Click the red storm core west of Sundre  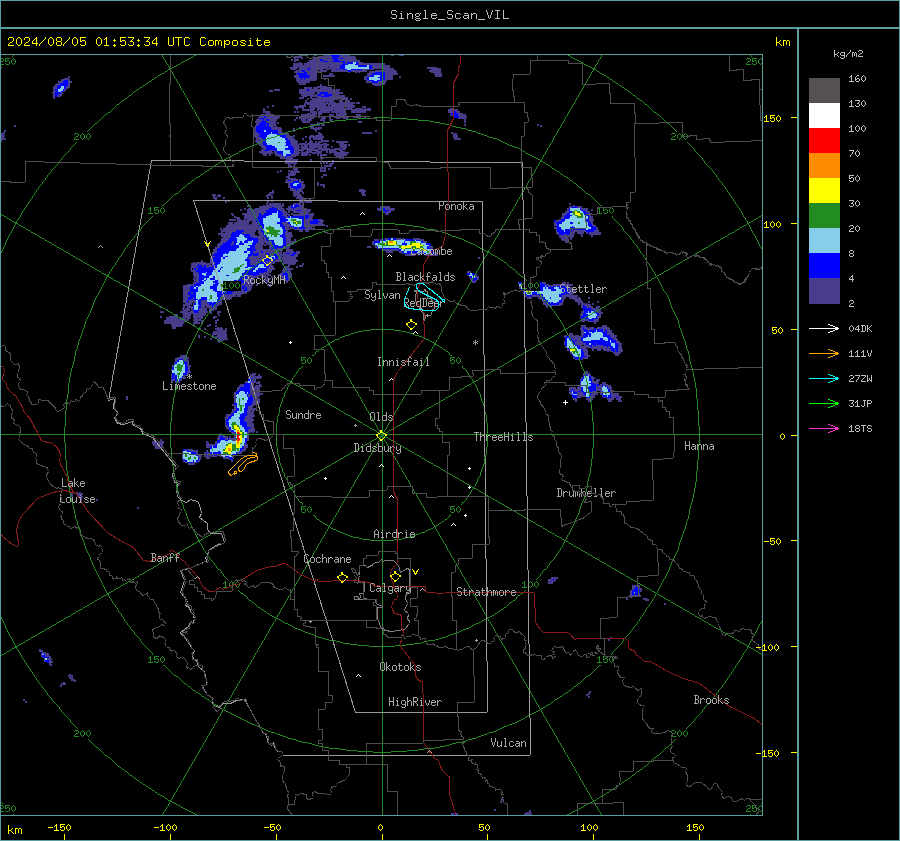tap(238, 439)
